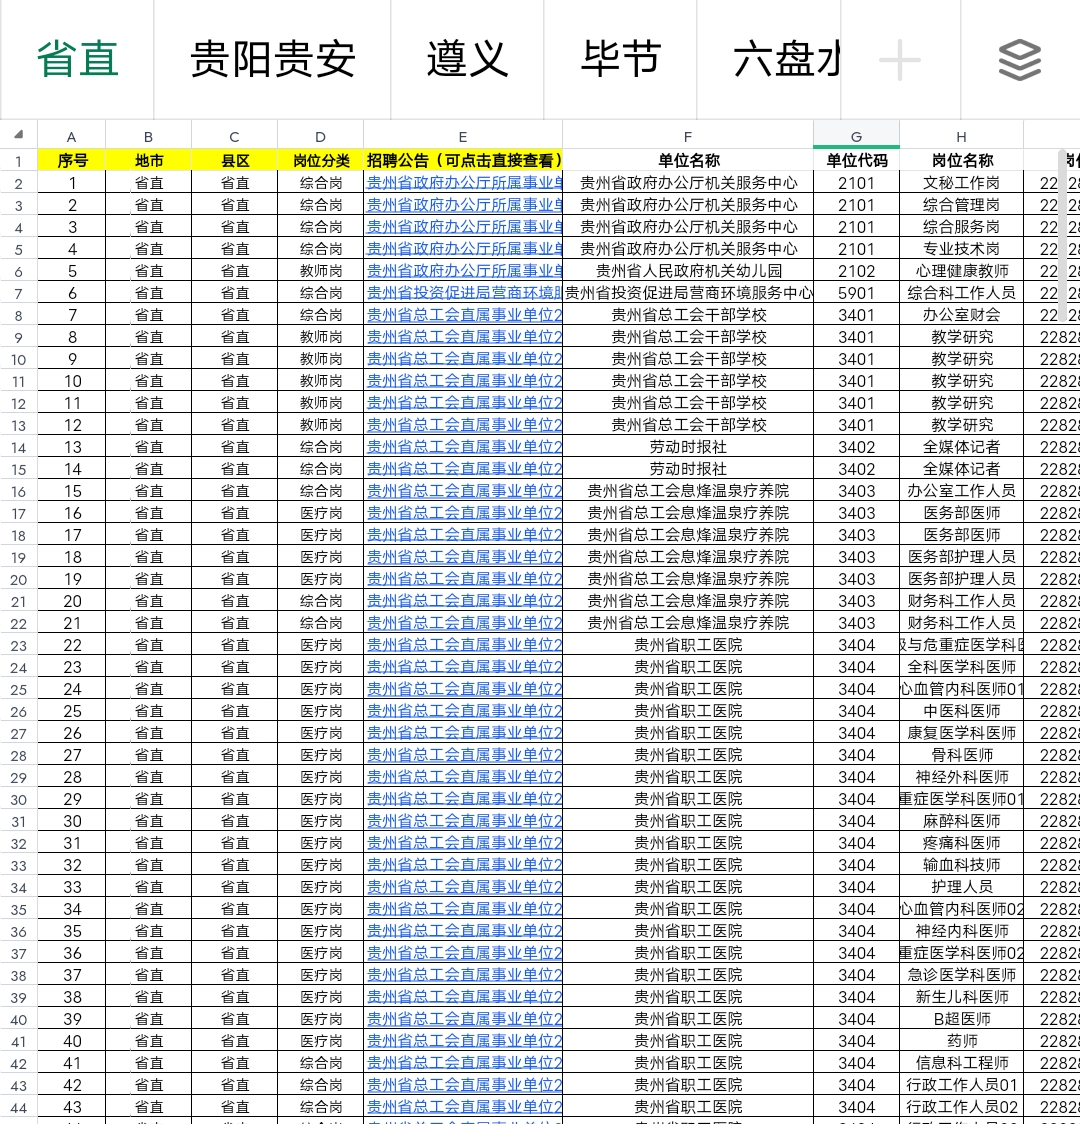This screenshot has height=1124, width=1080.
Task: Select column B header
Action: point(148,136)
